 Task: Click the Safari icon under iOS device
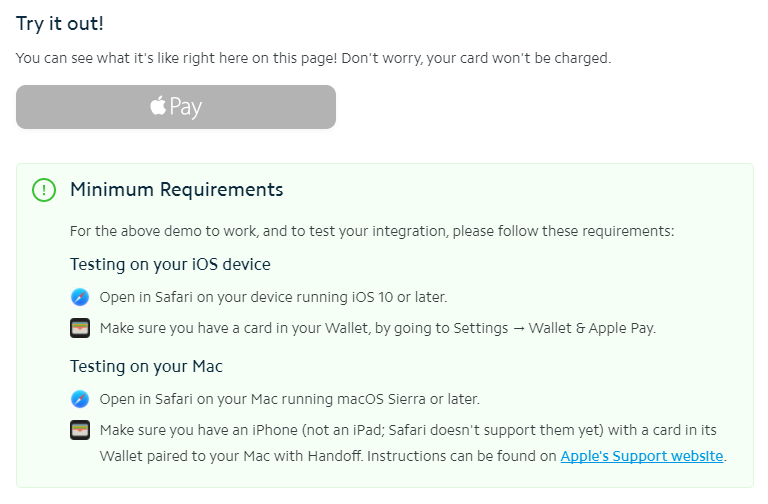pyautogui.click(x=80, y=297)
